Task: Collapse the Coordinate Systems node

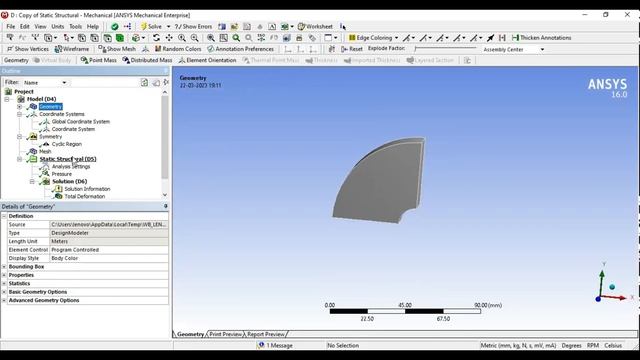Action: click(19, 114)
